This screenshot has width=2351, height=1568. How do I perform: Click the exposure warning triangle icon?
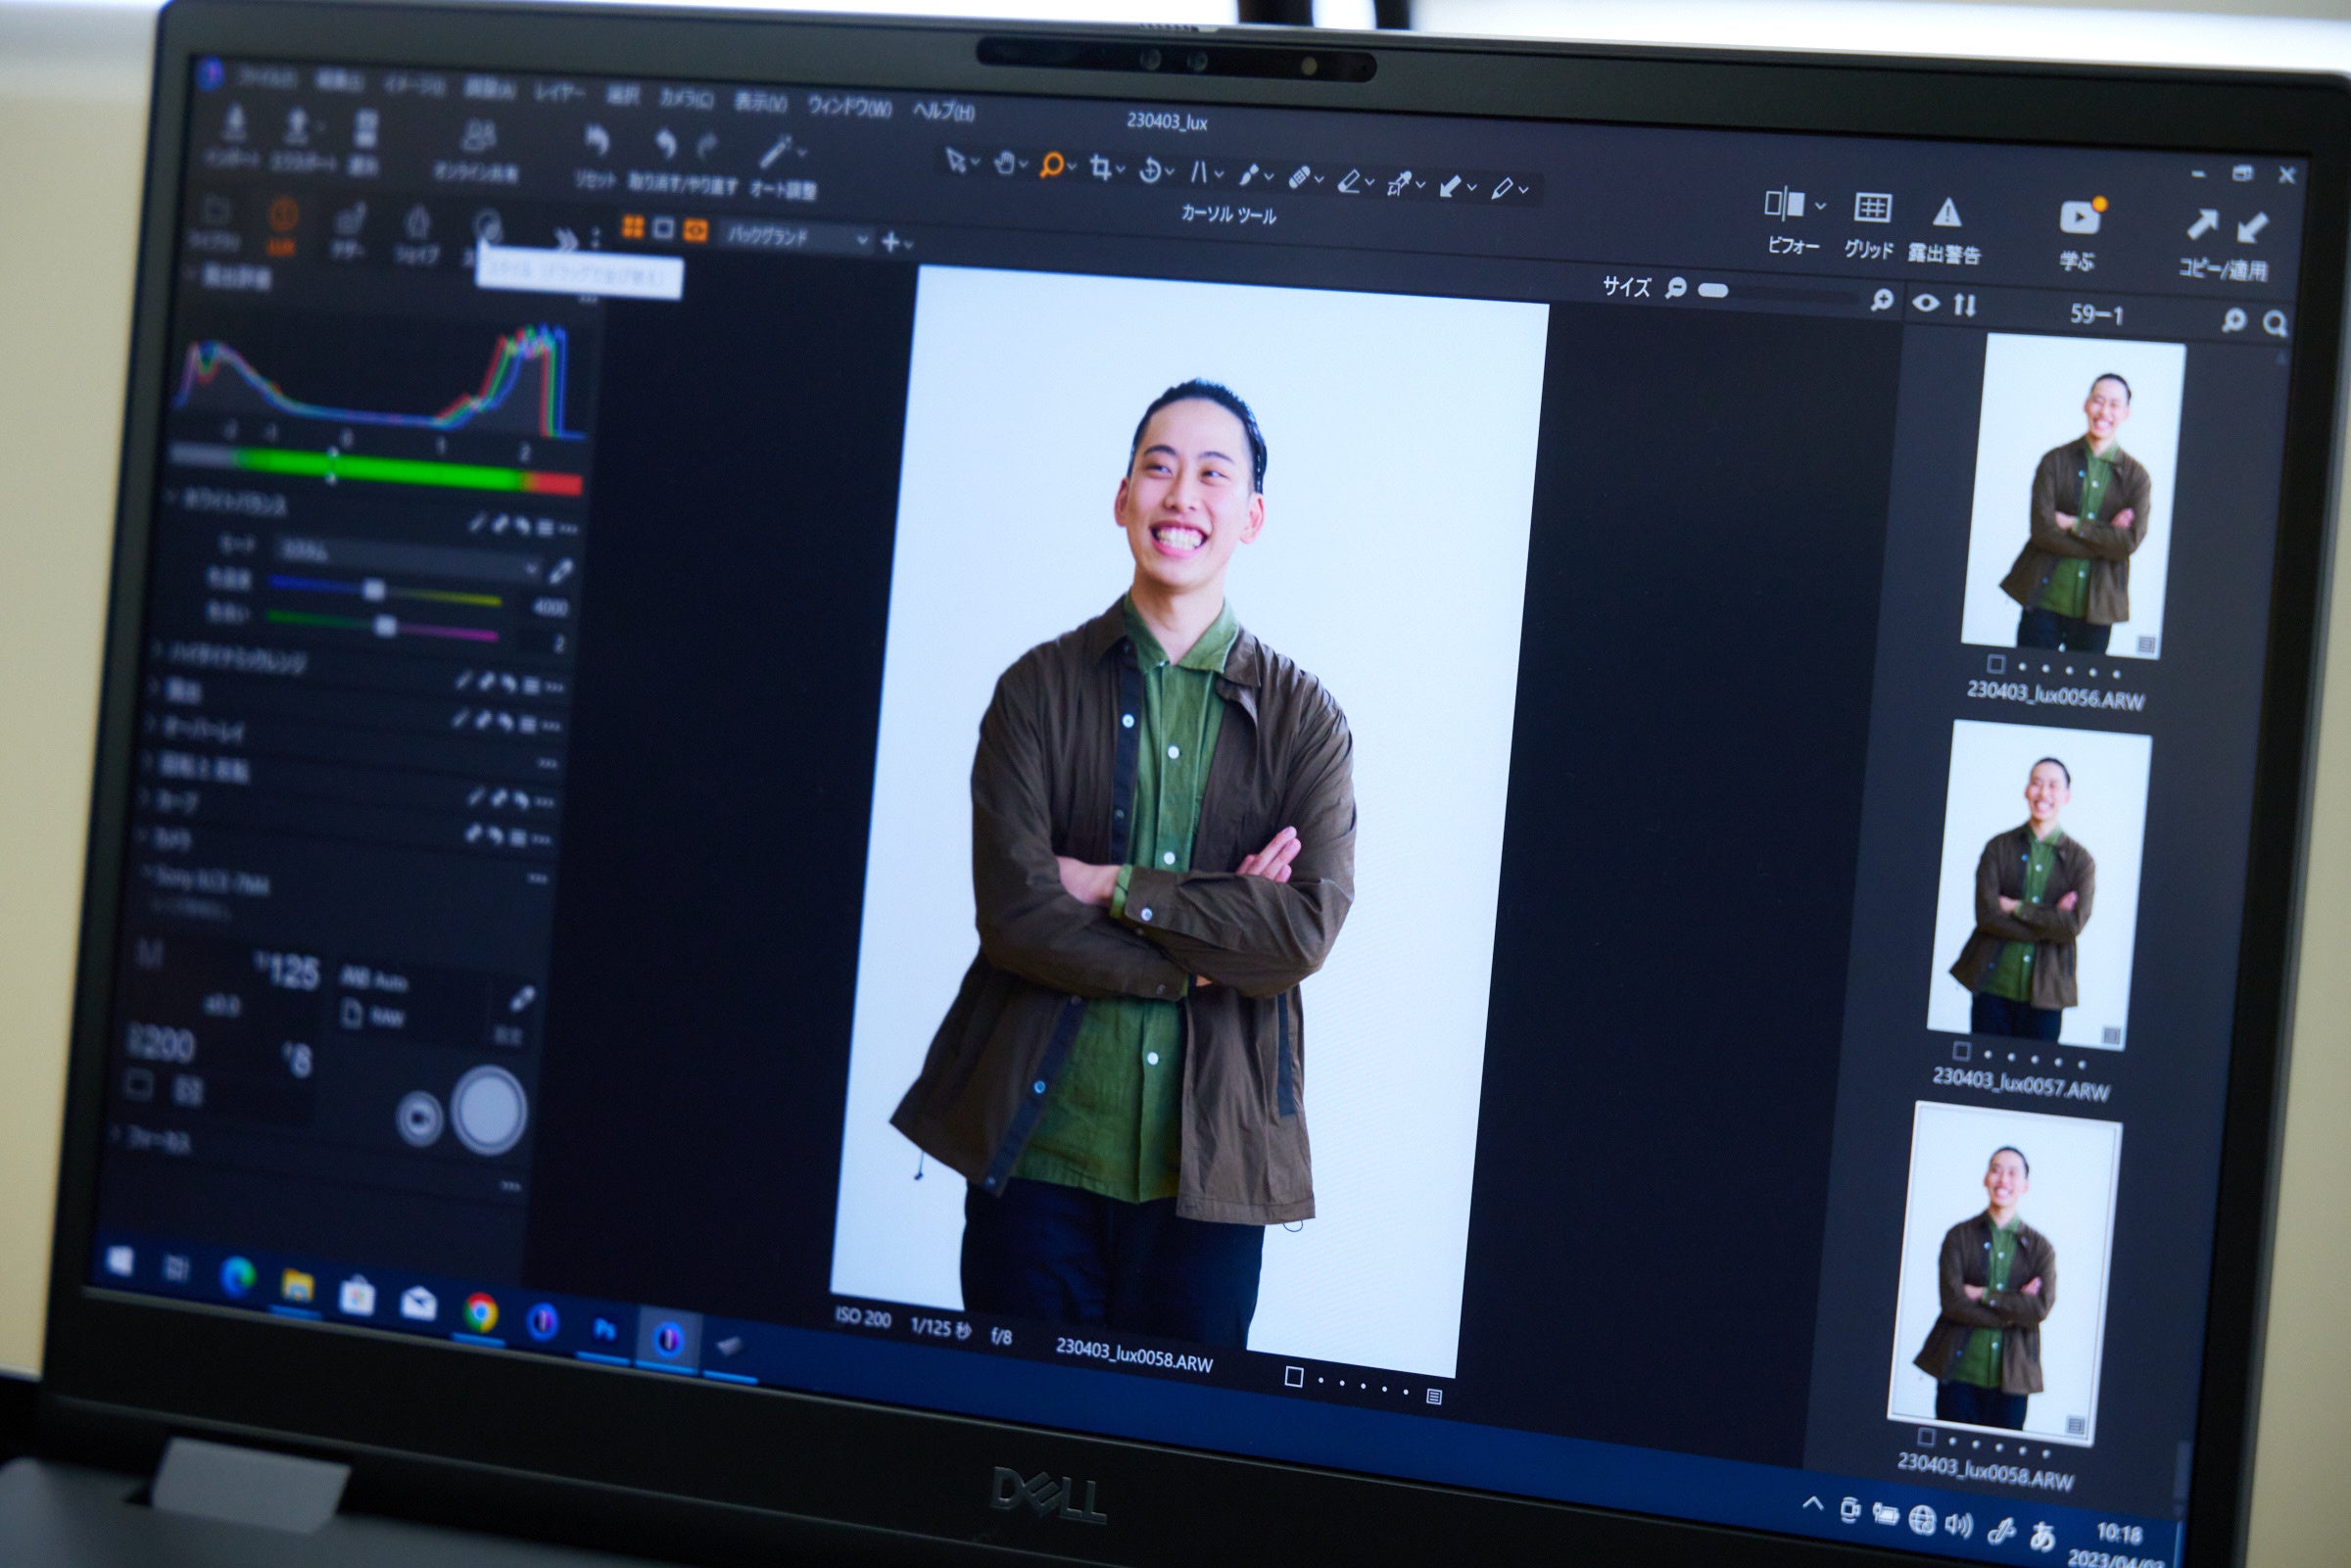1946,212
